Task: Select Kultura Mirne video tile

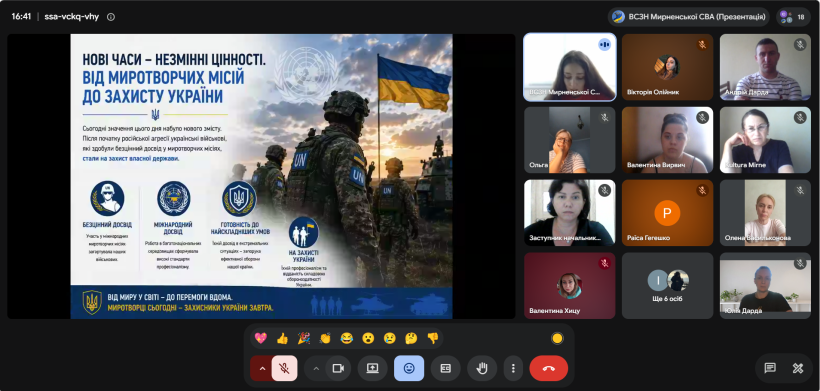Action: click(765, 140)
